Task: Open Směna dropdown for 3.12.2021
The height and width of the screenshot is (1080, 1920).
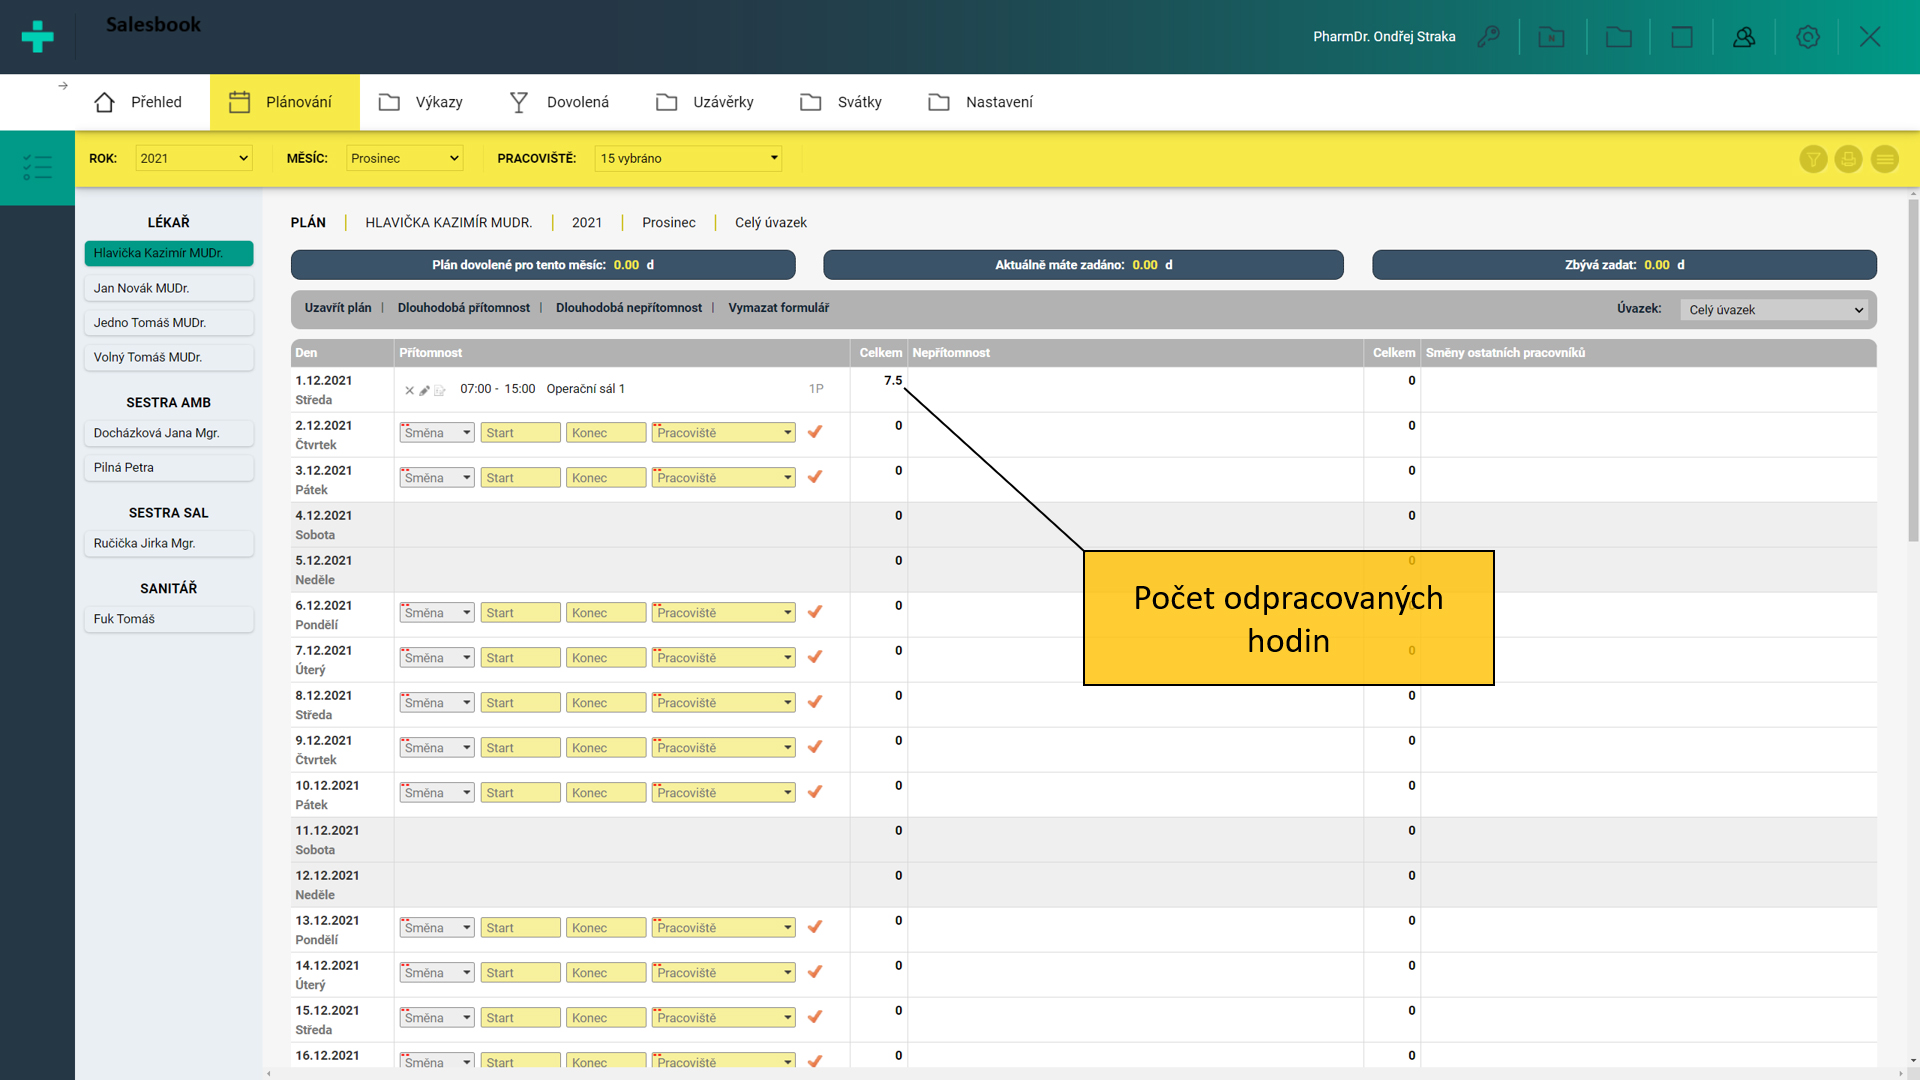Action: [437, 478]
